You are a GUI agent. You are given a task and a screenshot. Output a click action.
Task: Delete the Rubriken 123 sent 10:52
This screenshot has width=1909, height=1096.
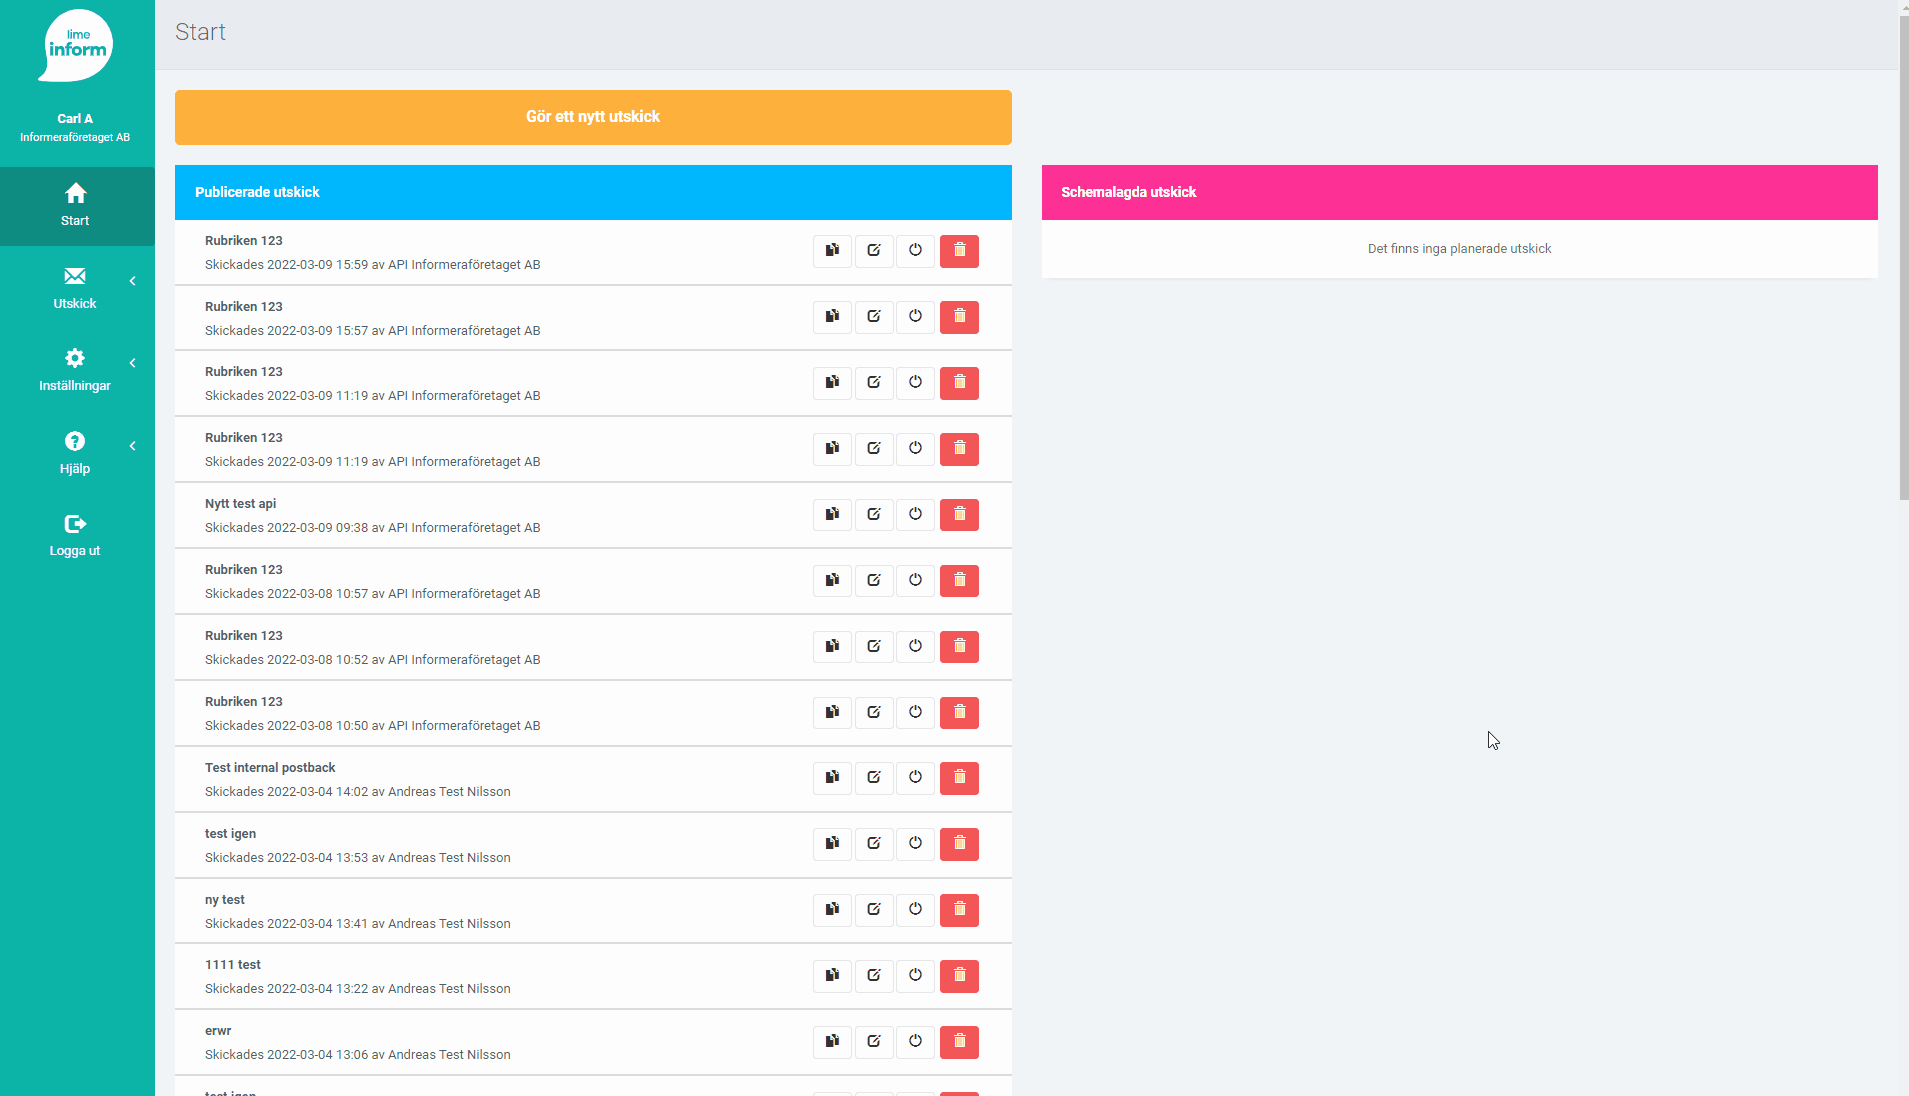click(x=959, y=647)
